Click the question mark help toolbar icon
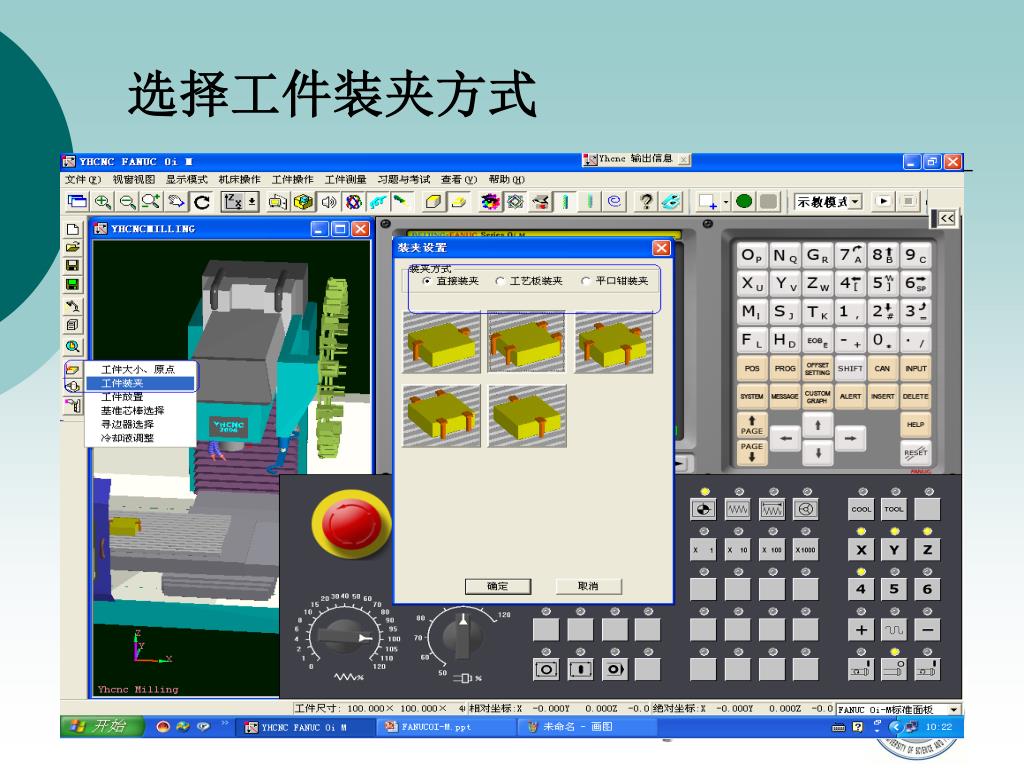The height and width of the screenshot is (768, 1024). point(646,202)
